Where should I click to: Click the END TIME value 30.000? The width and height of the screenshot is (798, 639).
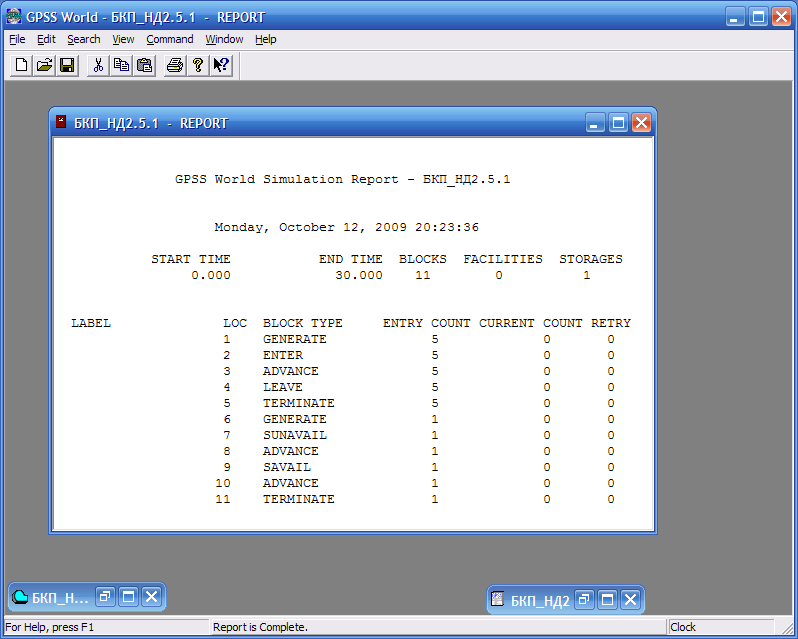(359, 275)
